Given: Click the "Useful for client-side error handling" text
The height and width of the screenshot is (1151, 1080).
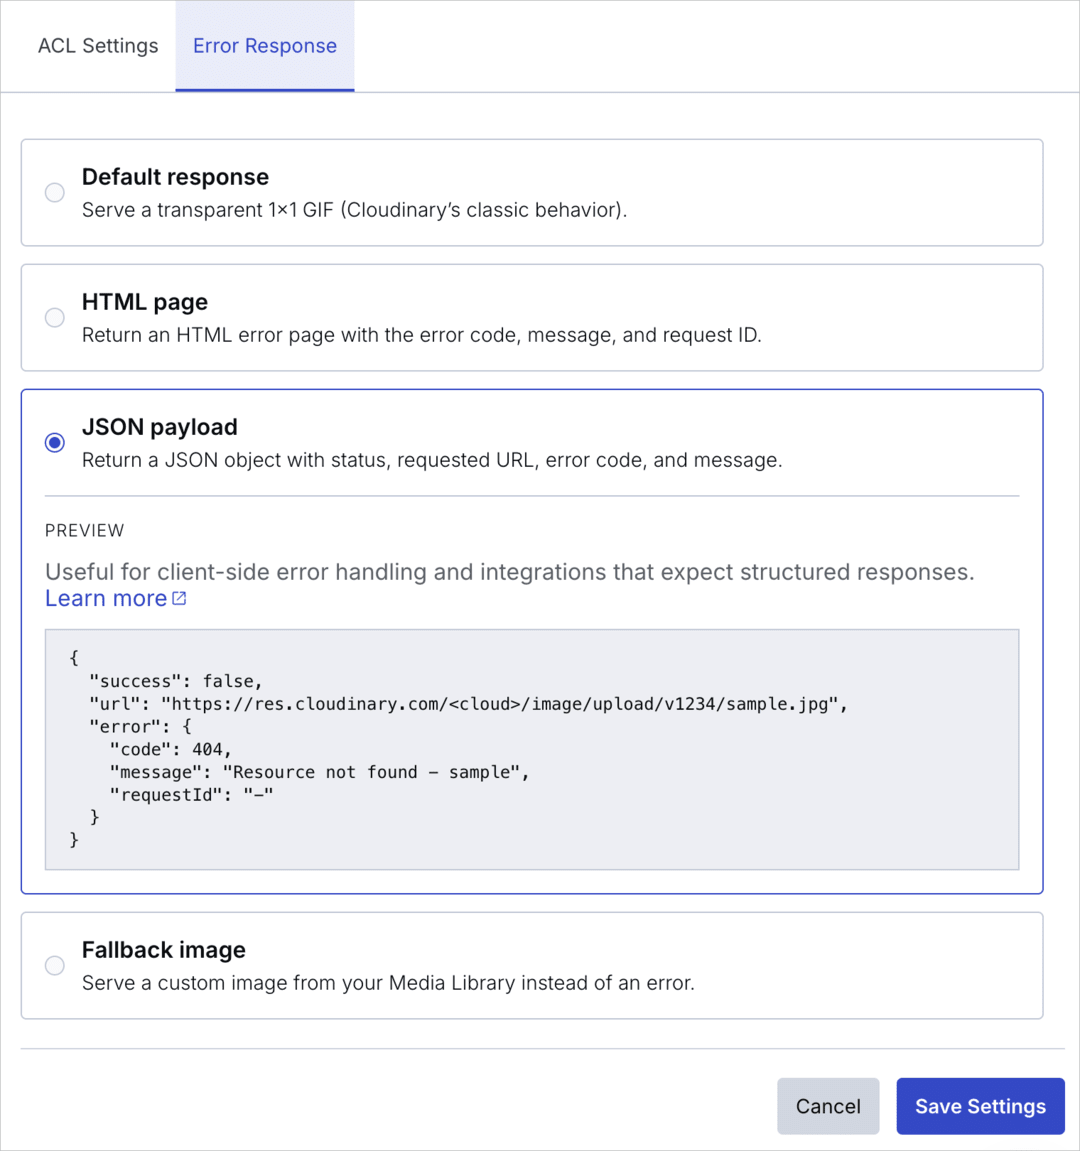Looking at the screenshot, I should pyautogui.click(x=510, y=572).
